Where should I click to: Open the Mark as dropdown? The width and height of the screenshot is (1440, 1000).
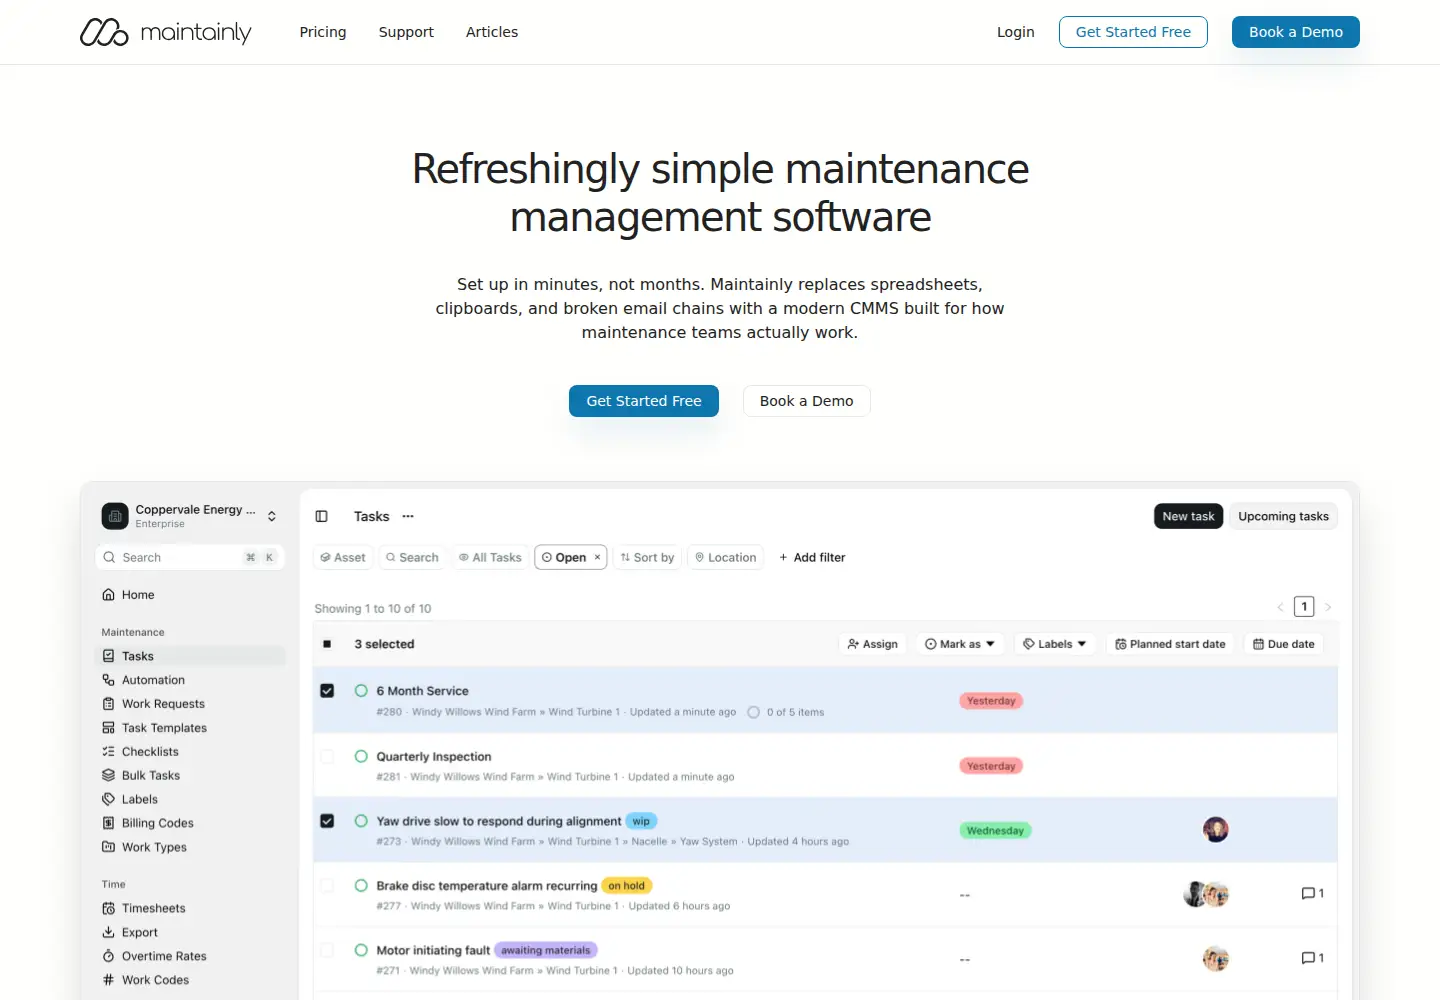click(x=960, y=644)
